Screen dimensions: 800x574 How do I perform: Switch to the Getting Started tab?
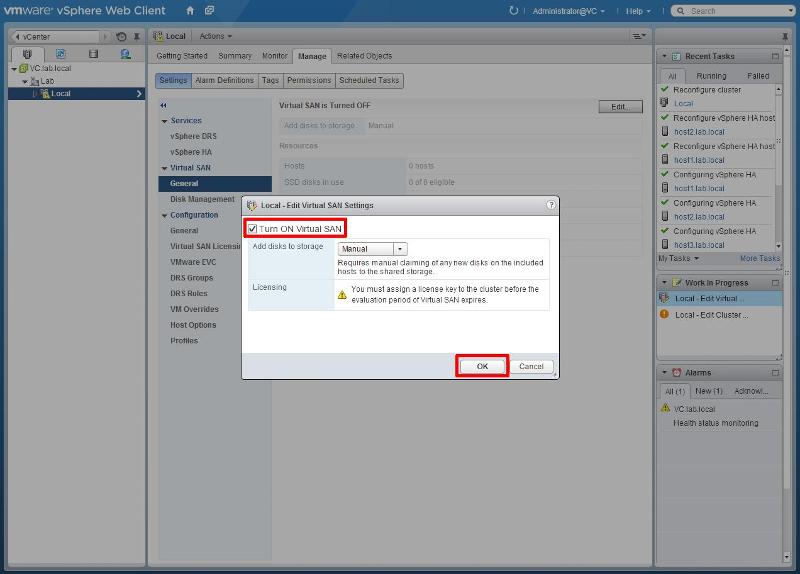182,56
